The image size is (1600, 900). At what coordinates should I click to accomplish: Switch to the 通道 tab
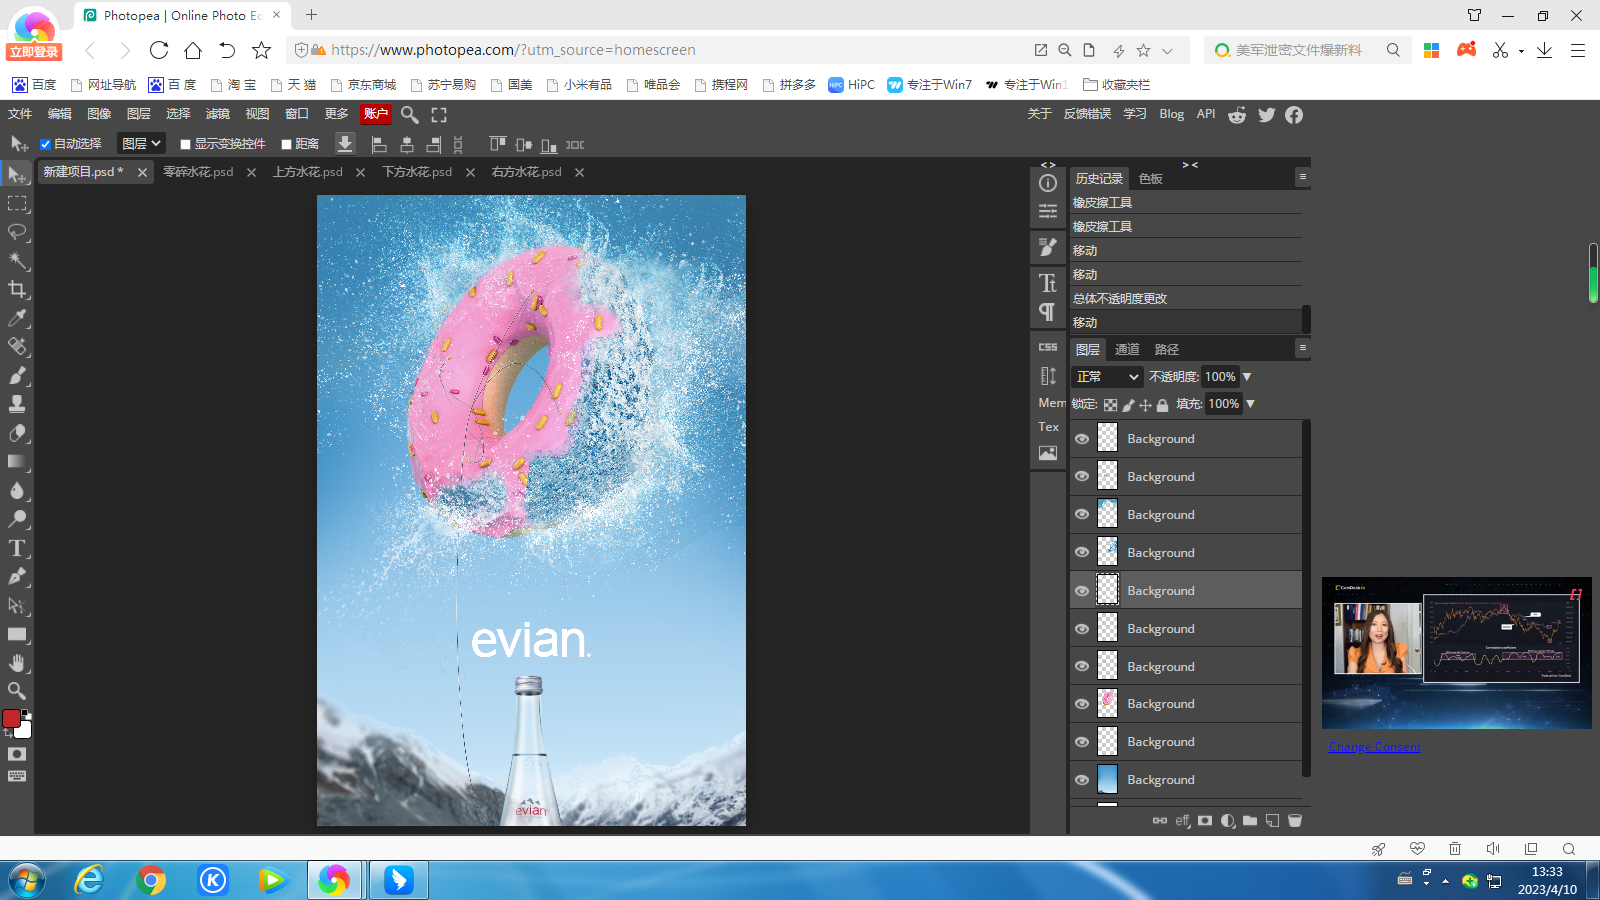coord(1127,350)
